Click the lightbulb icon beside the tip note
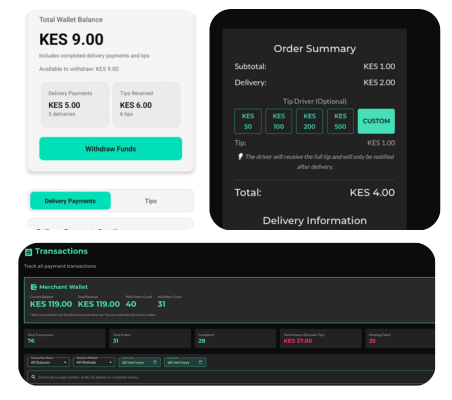This screenshot has width=452, height=400. click(x=240, y=156)
